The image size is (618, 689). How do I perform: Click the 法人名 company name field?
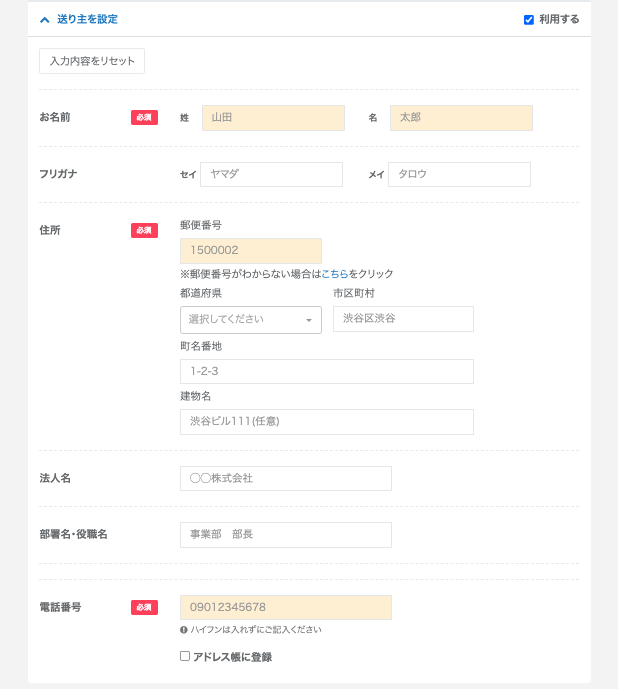click(286, 479)
